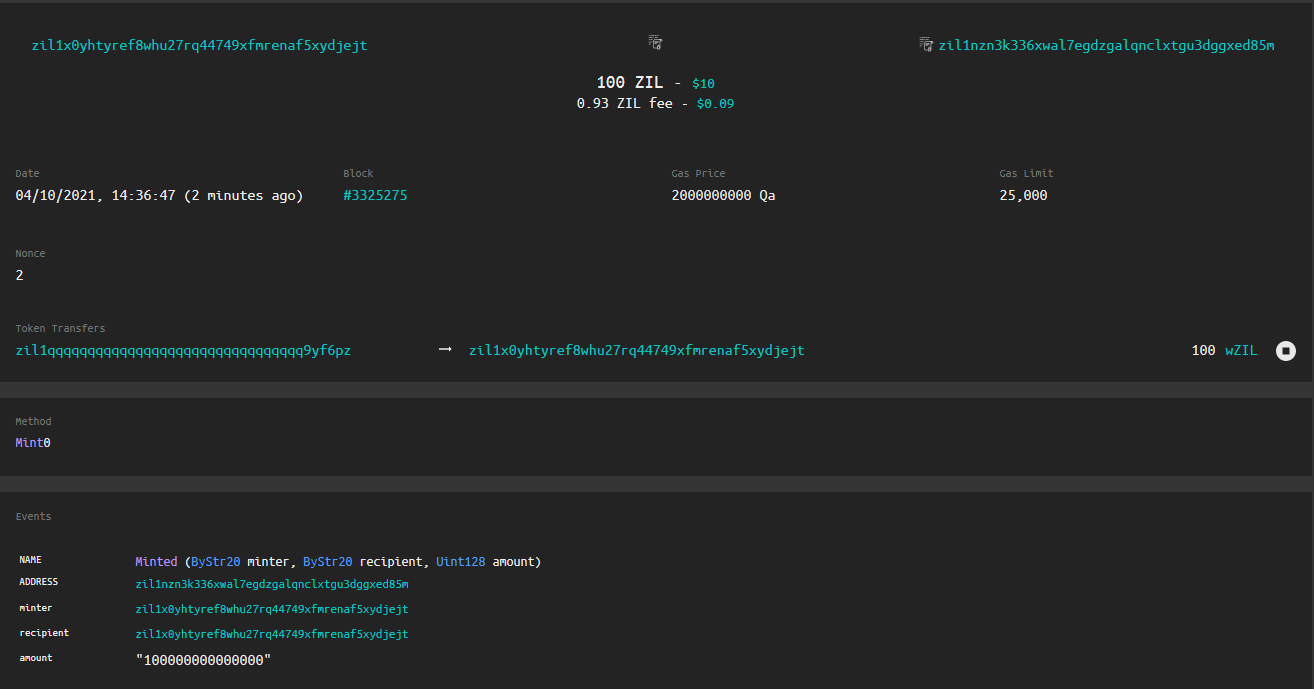Click the gas price value 2000000000 Qa

[x=723, y=195]
